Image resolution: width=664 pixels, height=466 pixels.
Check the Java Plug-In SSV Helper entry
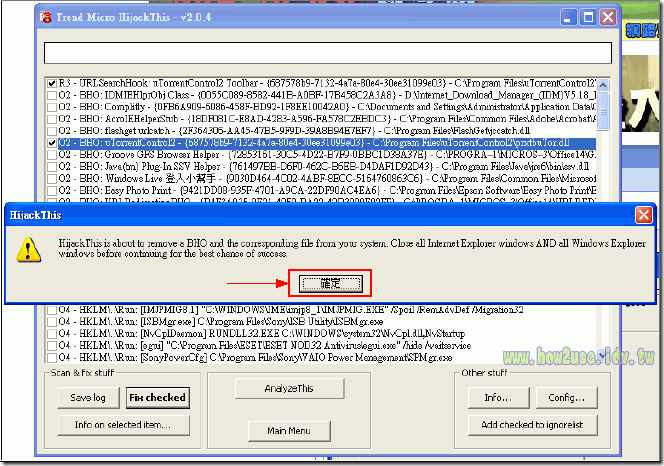52,167
